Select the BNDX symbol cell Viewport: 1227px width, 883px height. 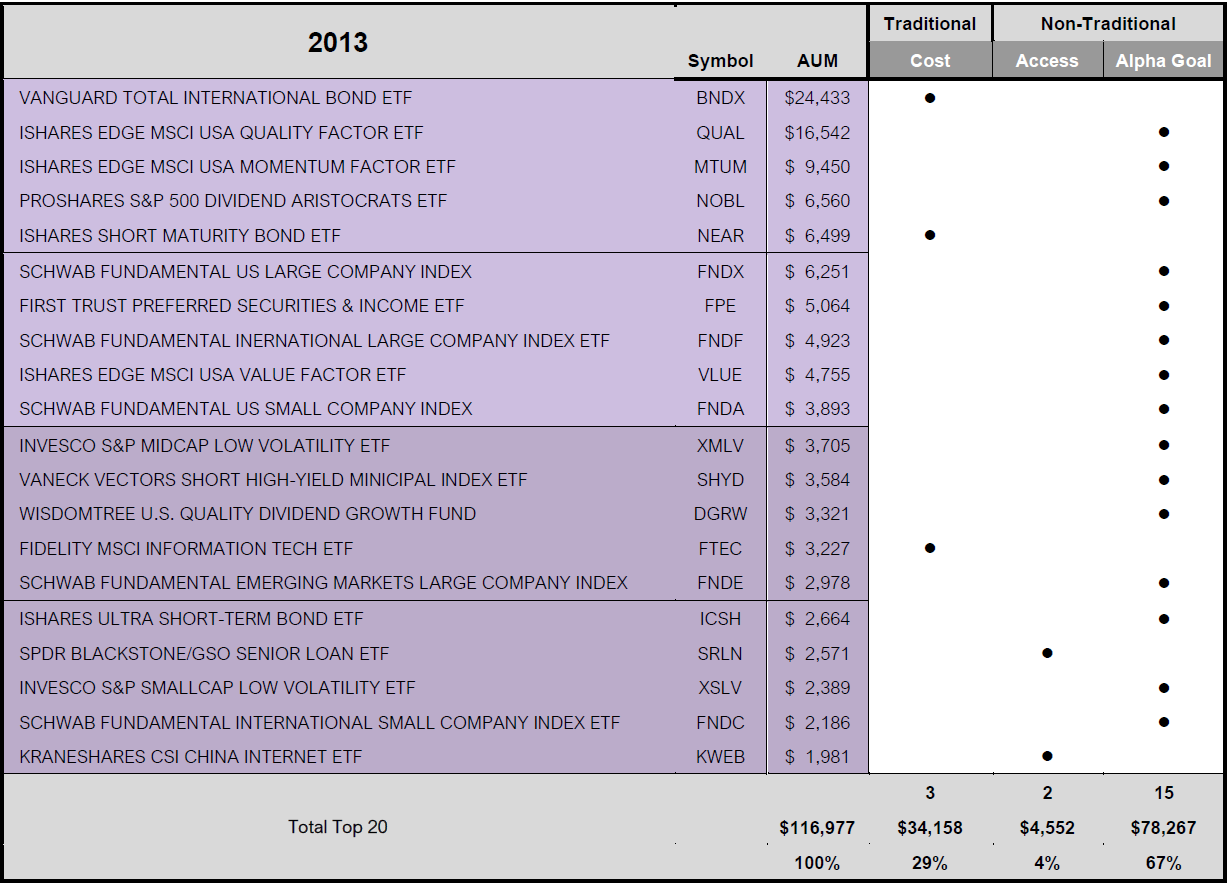coord(720,98)
